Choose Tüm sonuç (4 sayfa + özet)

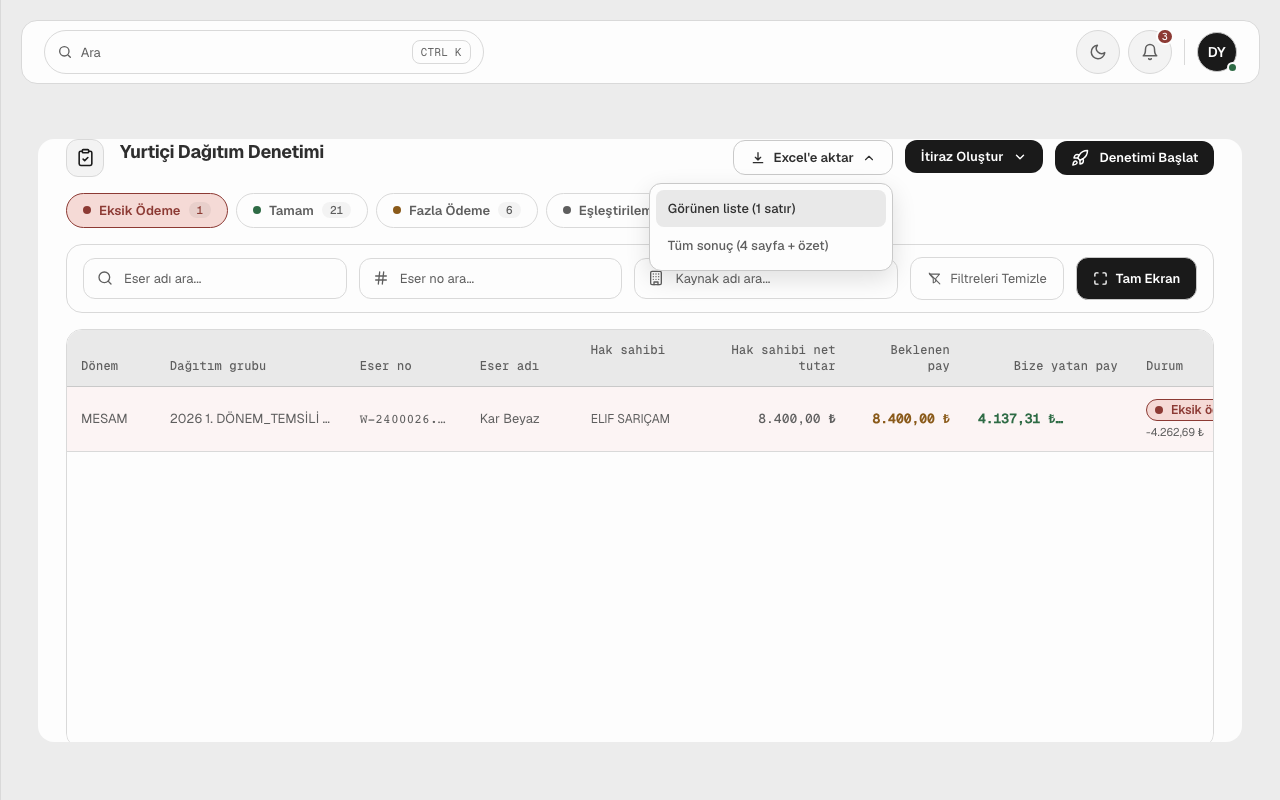[x=770, y=245]
